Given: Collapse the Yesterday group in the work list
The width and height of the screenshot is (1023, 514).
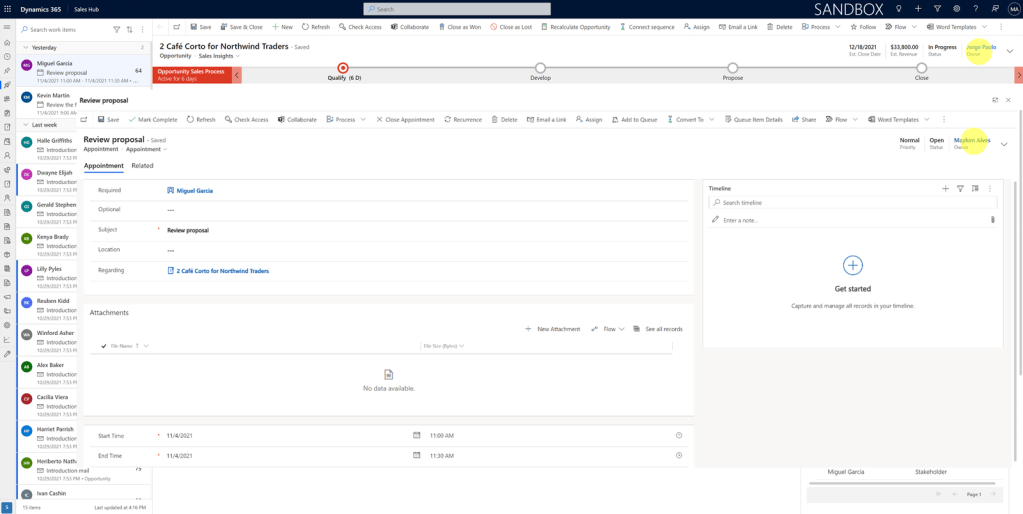Looking at the screenshot, I should (26, 47).
